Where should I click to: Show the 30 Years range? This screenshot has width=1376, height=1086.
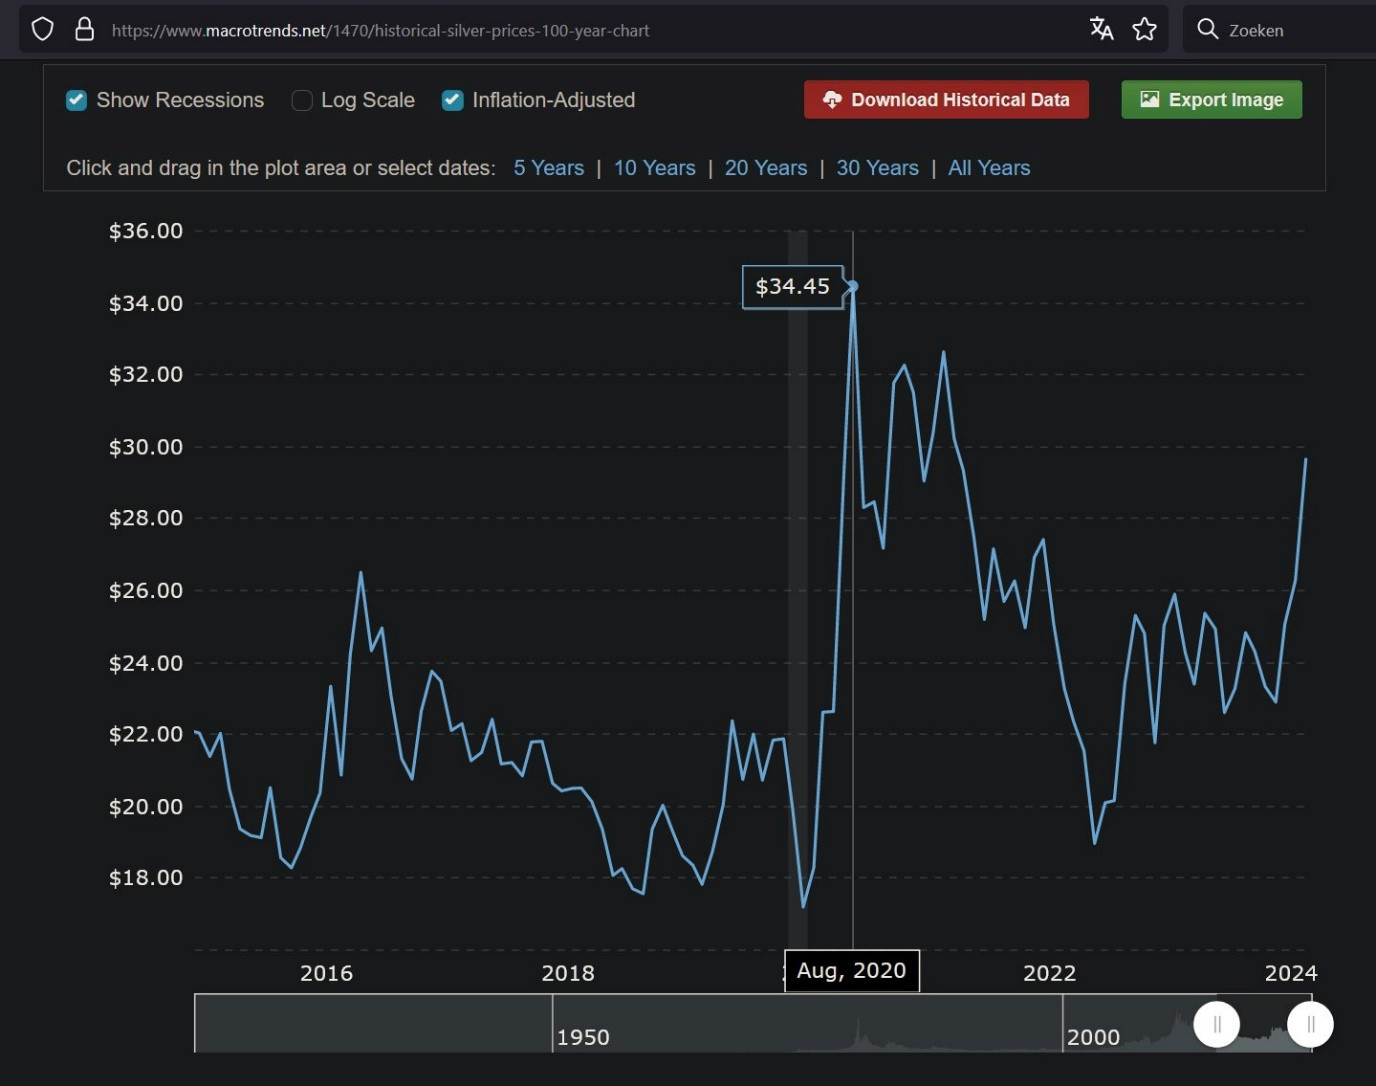(877, 168)
